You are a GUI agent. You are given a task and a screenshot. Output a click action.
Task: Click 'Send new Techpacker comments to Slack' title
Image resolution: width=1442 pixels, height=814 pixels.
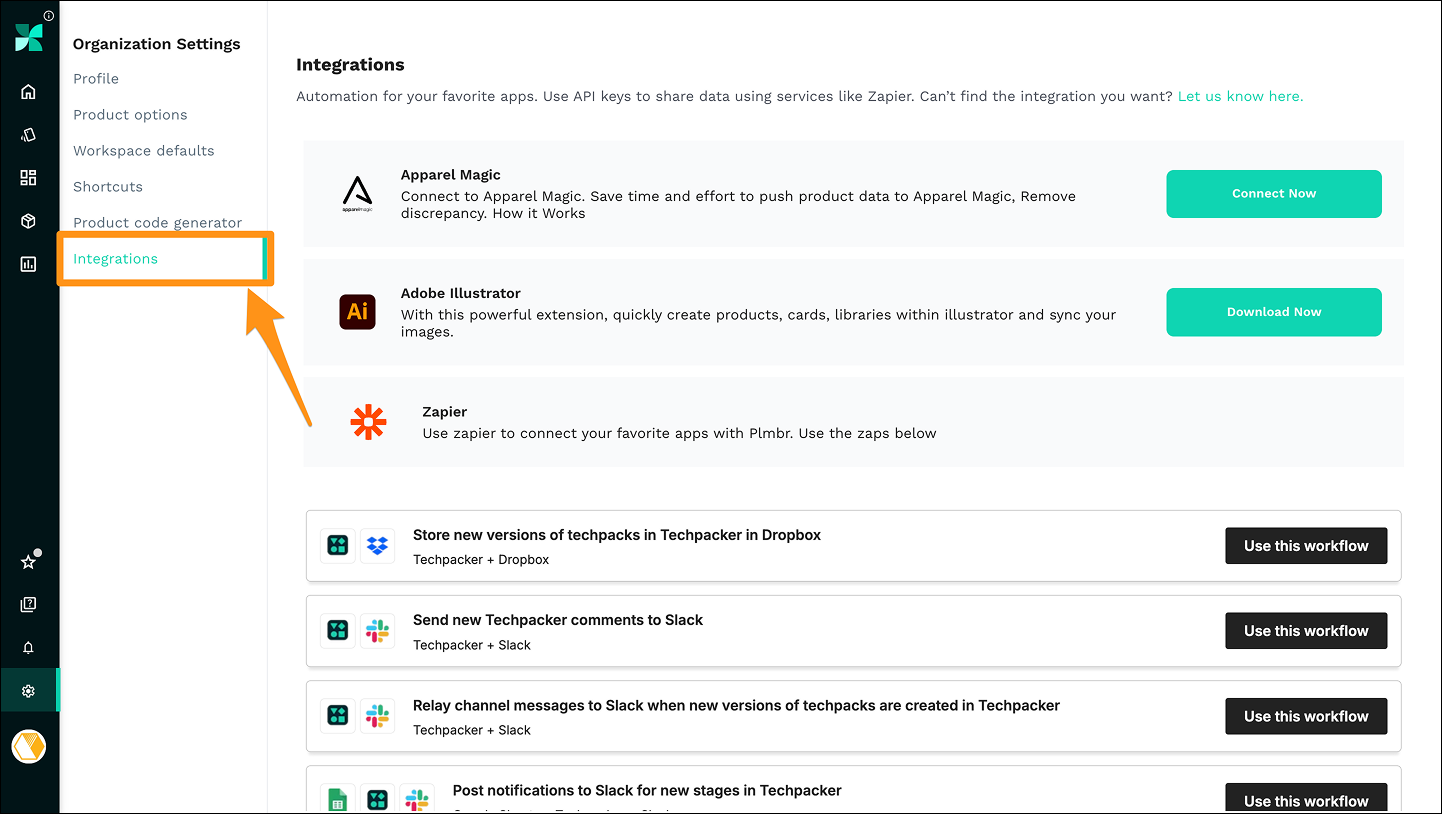tap(558, 620)
